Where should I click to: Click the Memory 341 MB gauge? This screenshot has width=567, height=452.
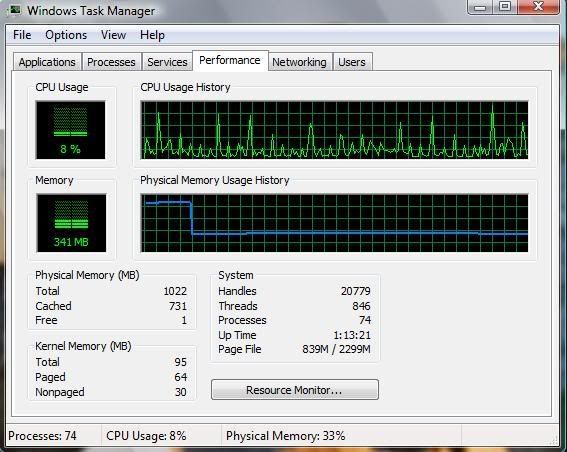71,223
